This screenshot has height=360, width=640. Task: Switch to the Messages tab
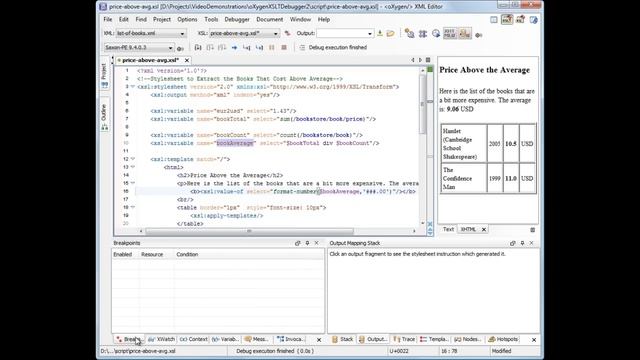click(257, 339)
